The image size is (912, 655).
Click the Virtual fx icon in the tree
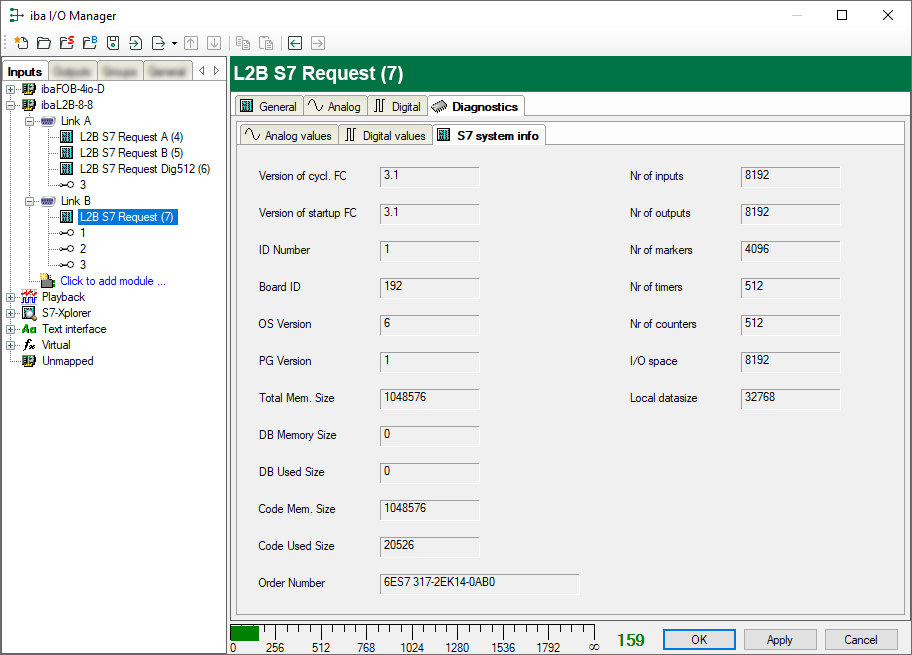[29, 345]
